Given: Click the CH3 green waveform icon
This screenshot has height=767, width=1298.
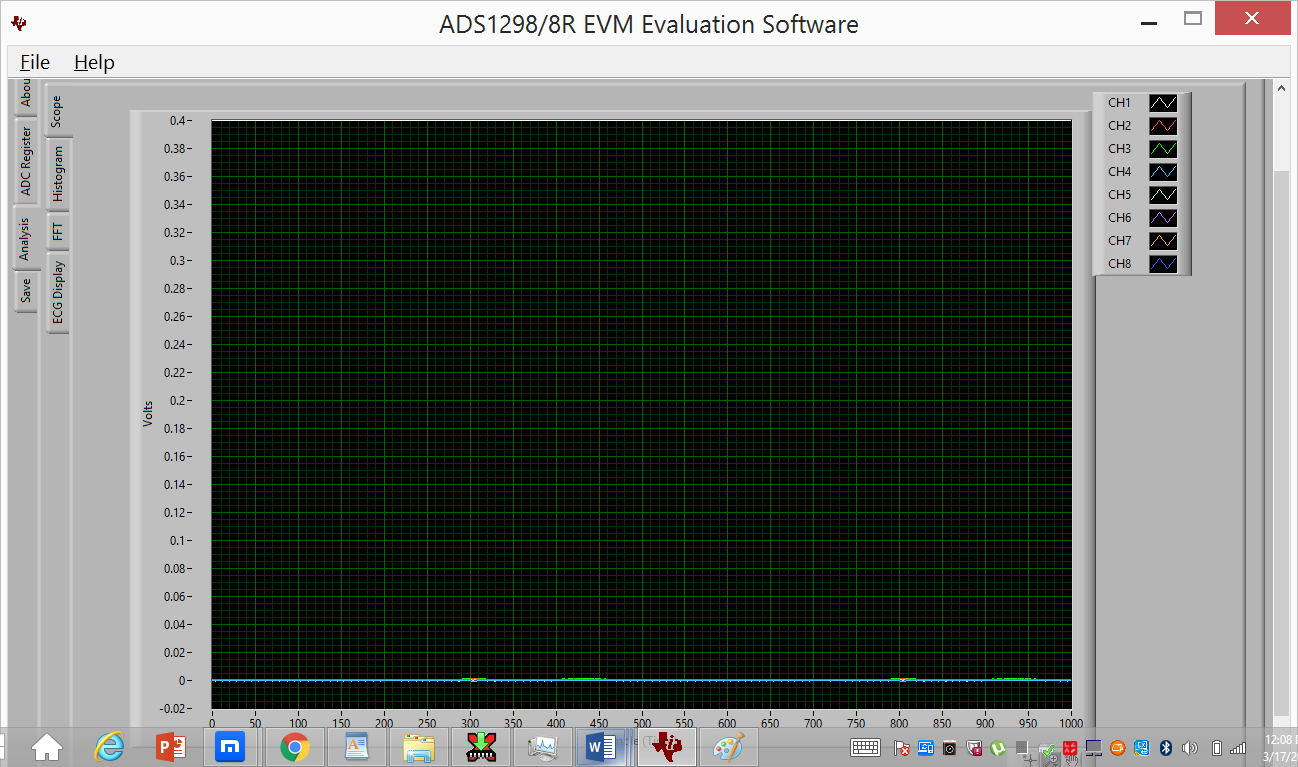Looking at the screenshot, I should pyautogui.click(x=1162, y=148).
